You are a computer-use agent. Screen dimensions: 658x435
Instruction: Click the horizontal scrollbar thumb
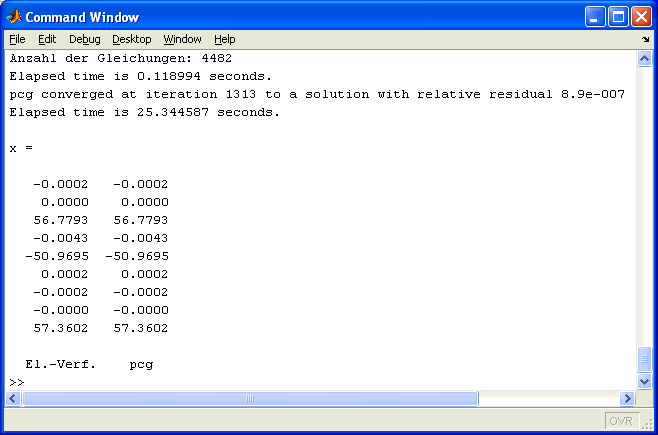[250, 398]
